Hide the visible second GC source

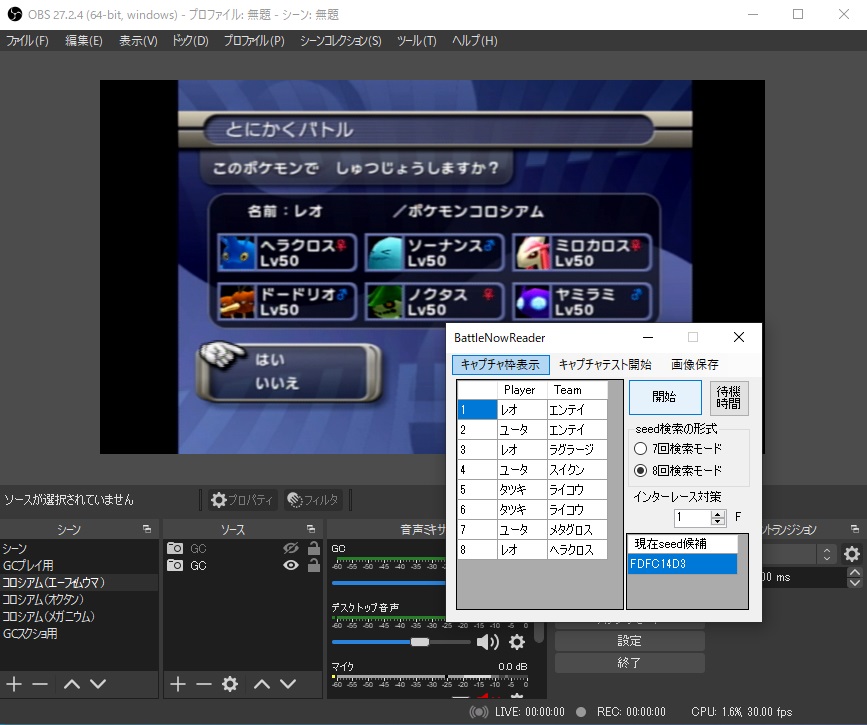click(x=292, y=565)
